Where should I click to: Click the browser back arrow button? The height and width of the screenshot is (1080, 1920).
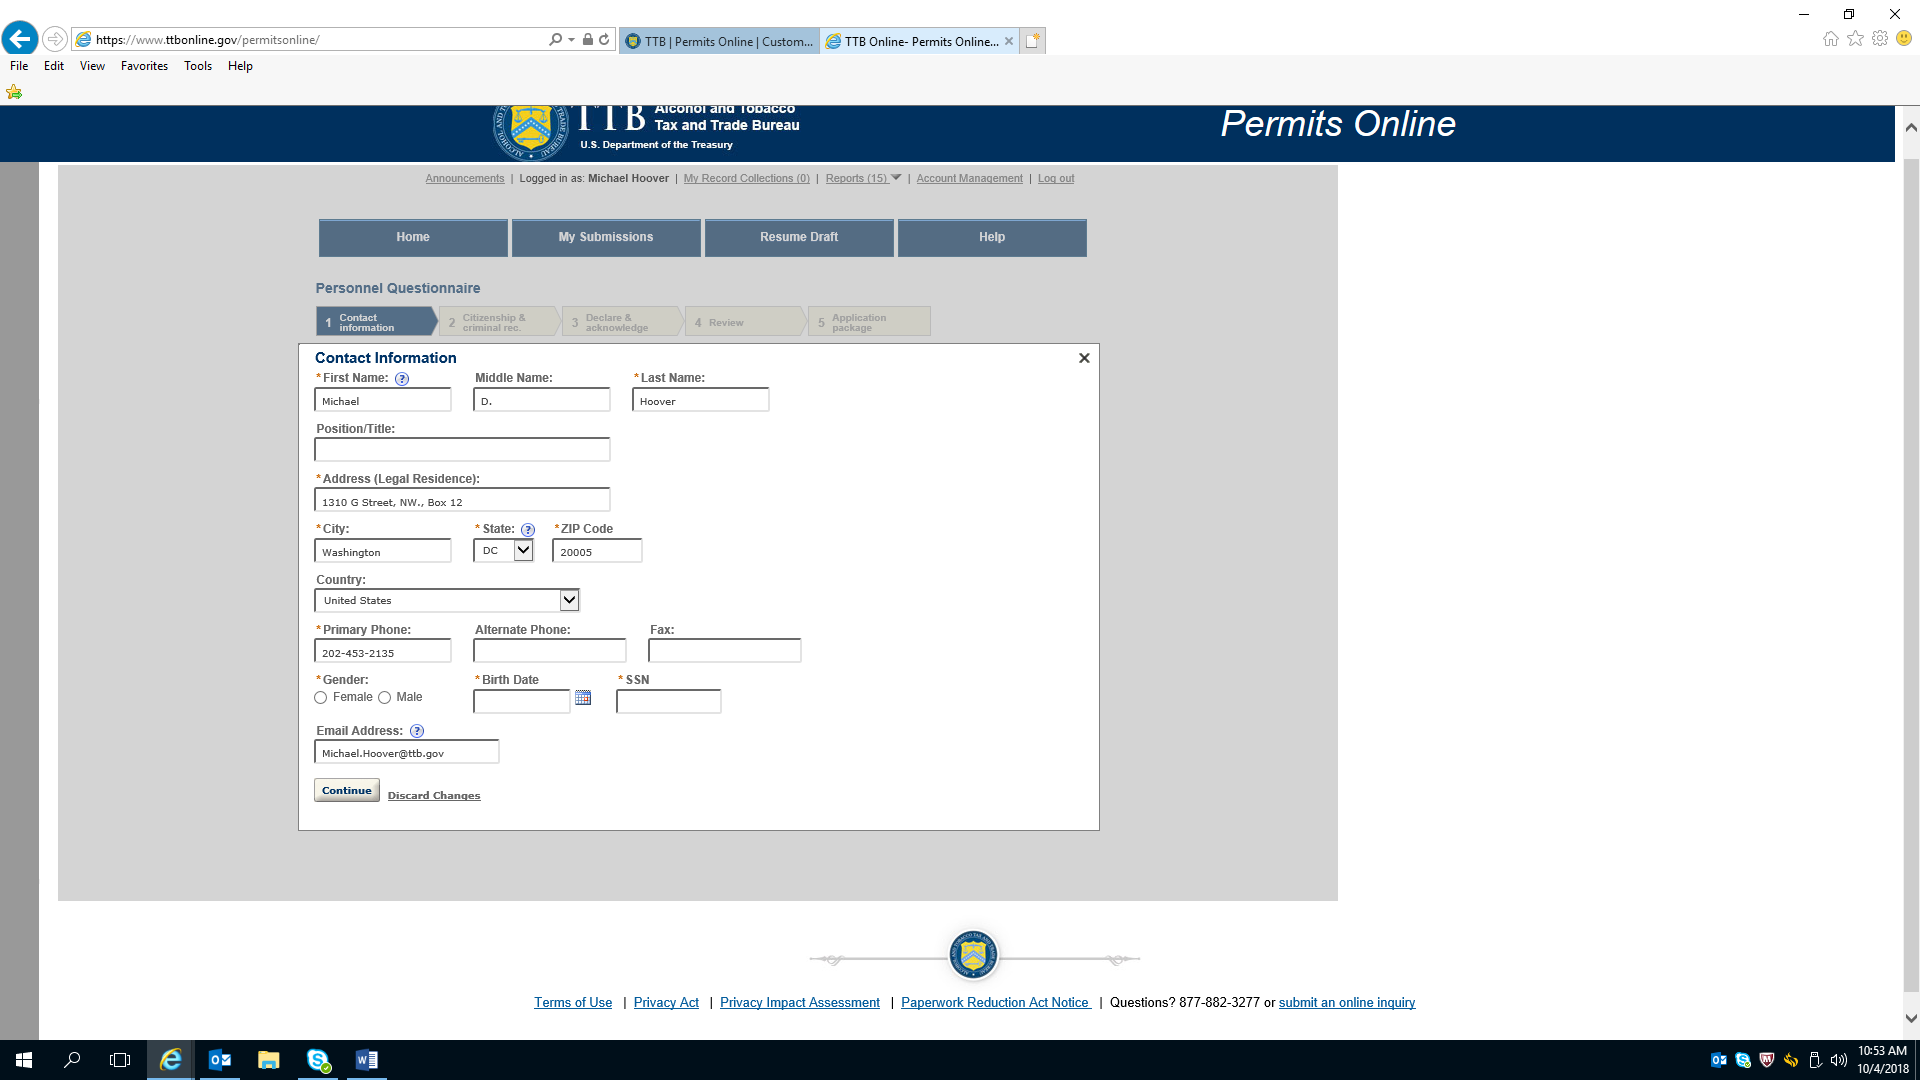20,40
